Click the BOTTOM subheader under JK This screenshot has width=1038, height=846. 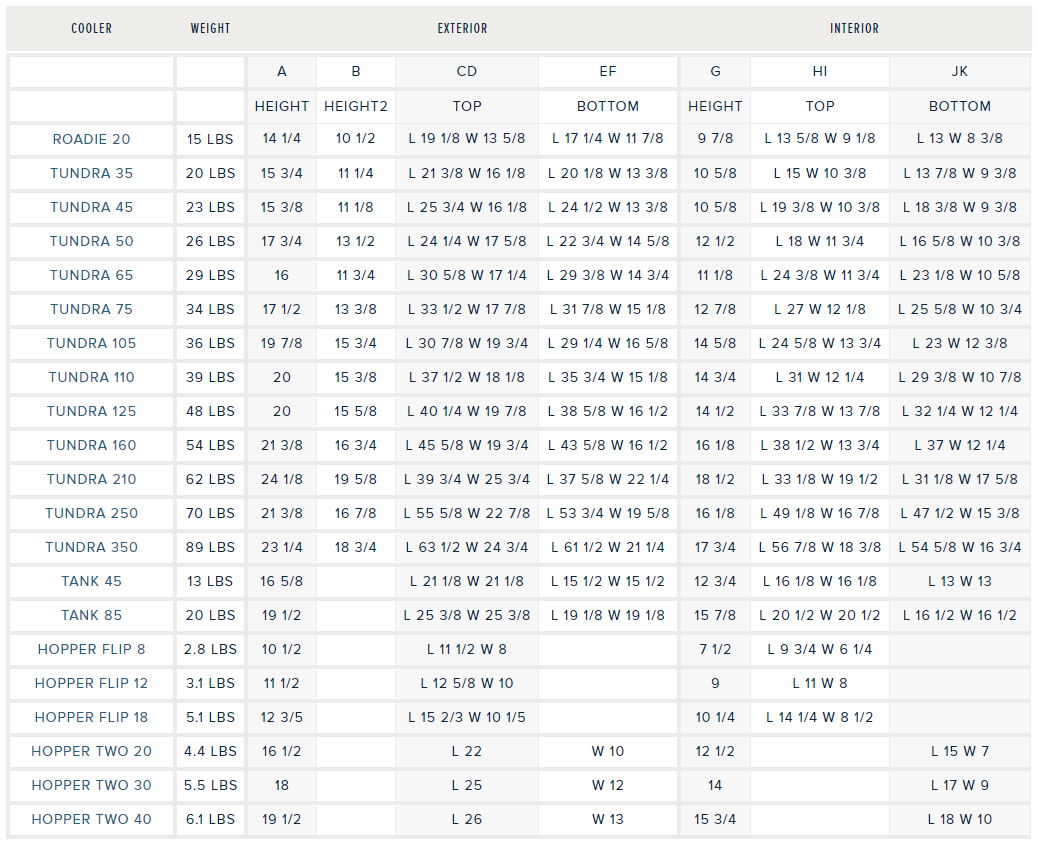[960, 106]
